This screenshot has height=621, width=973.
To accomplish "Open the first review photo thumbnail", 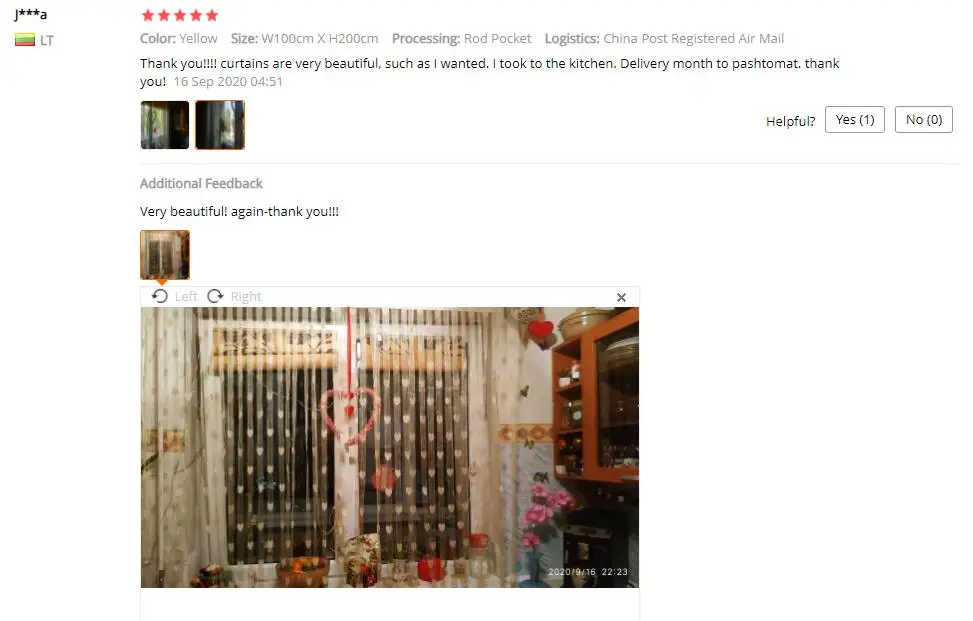I will (165, 125).
